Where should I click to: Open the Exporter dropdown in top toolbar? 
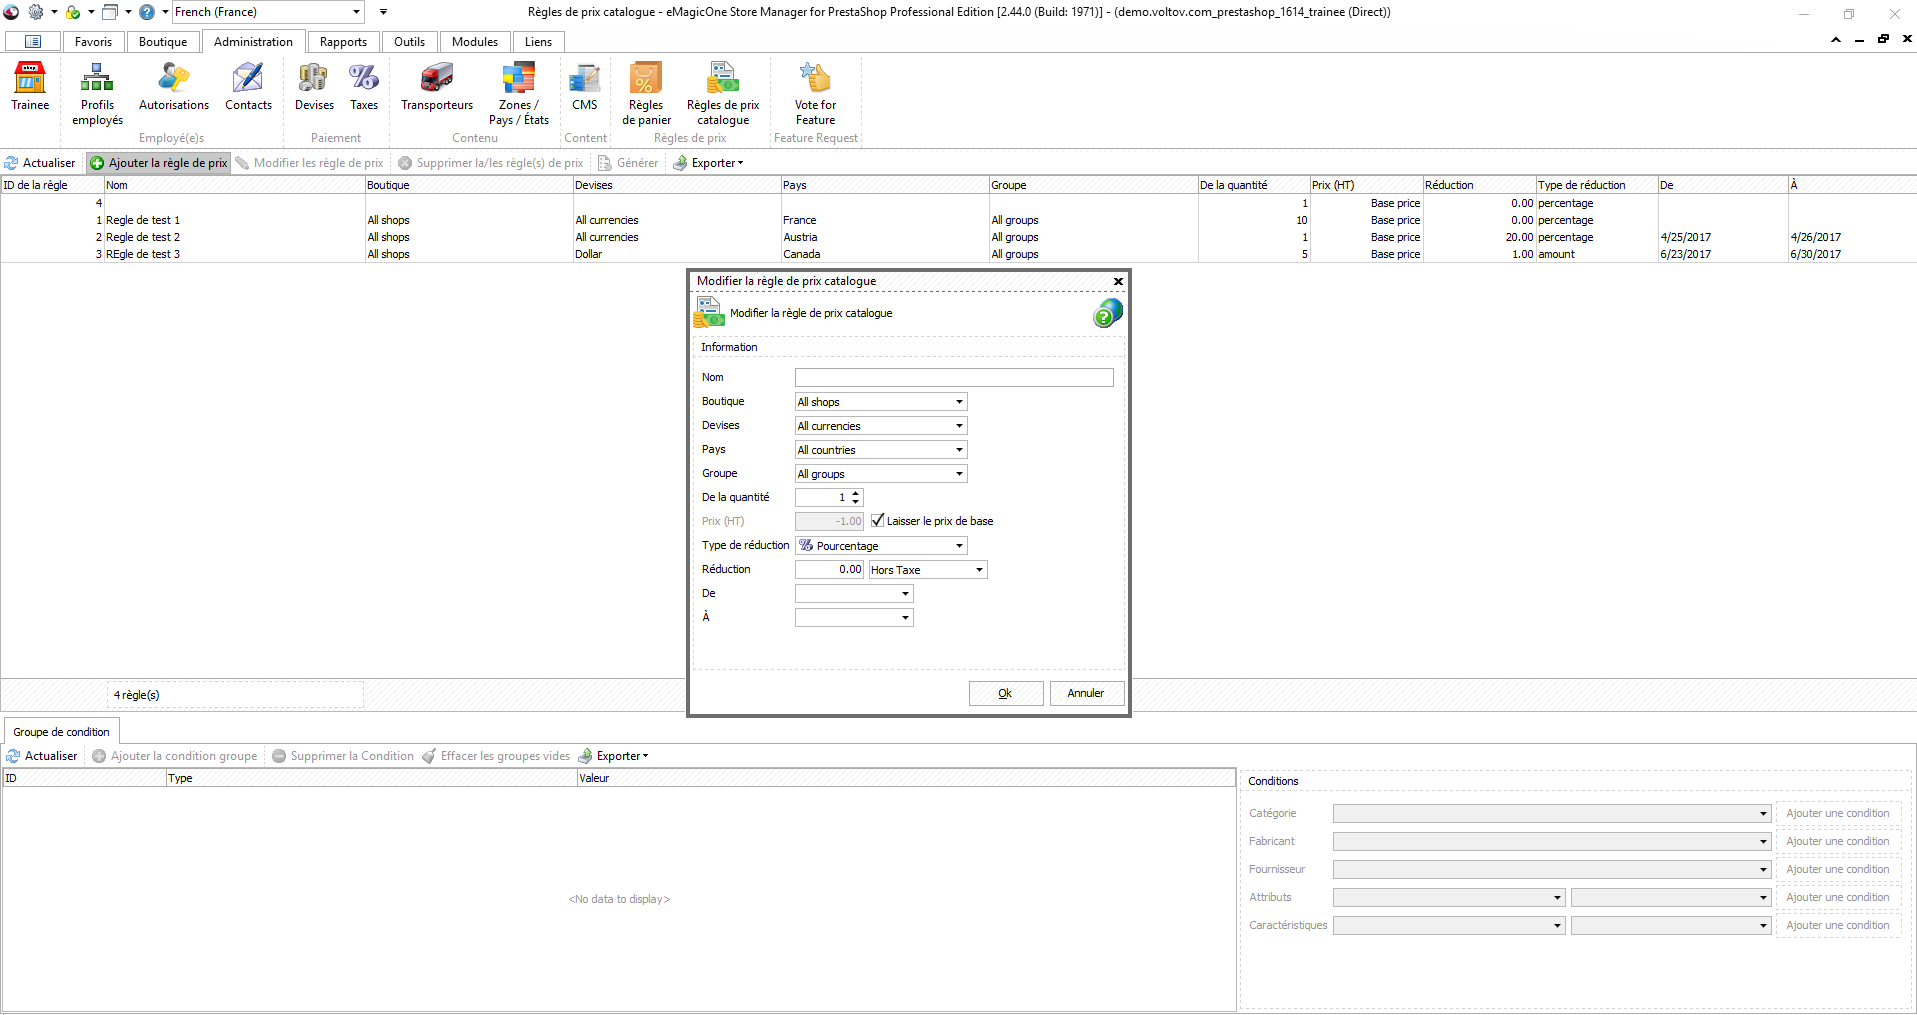tap(708, 163)
